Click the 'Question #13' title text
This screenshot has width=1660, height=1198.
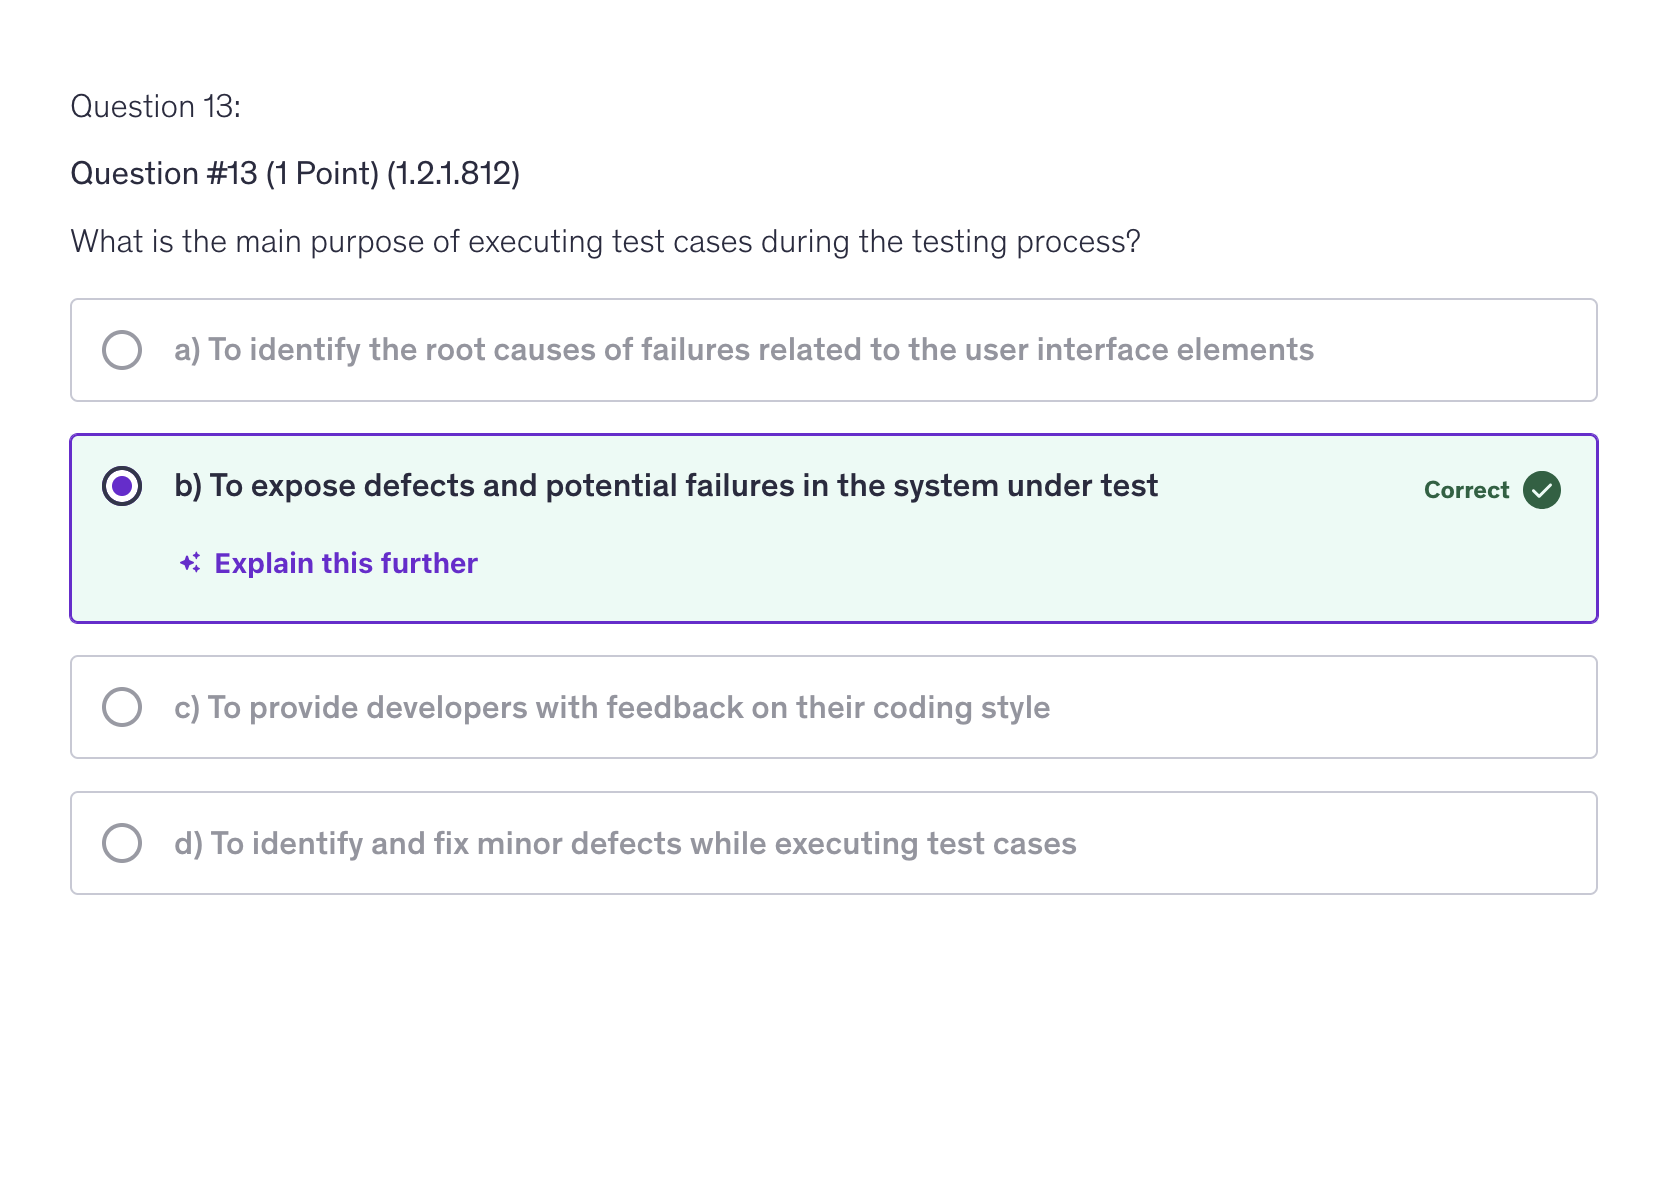point(164,173)
